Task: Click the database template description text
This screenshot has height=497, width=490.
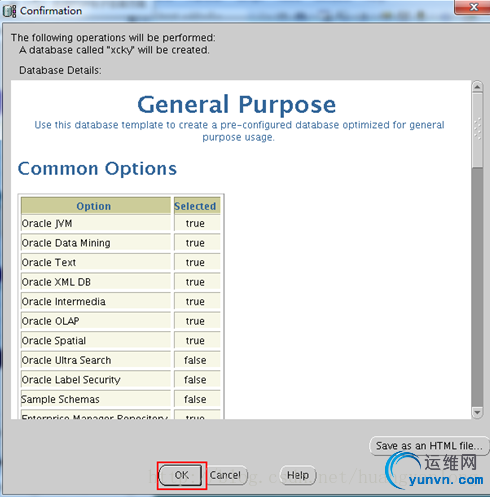Action: [239, 131]
